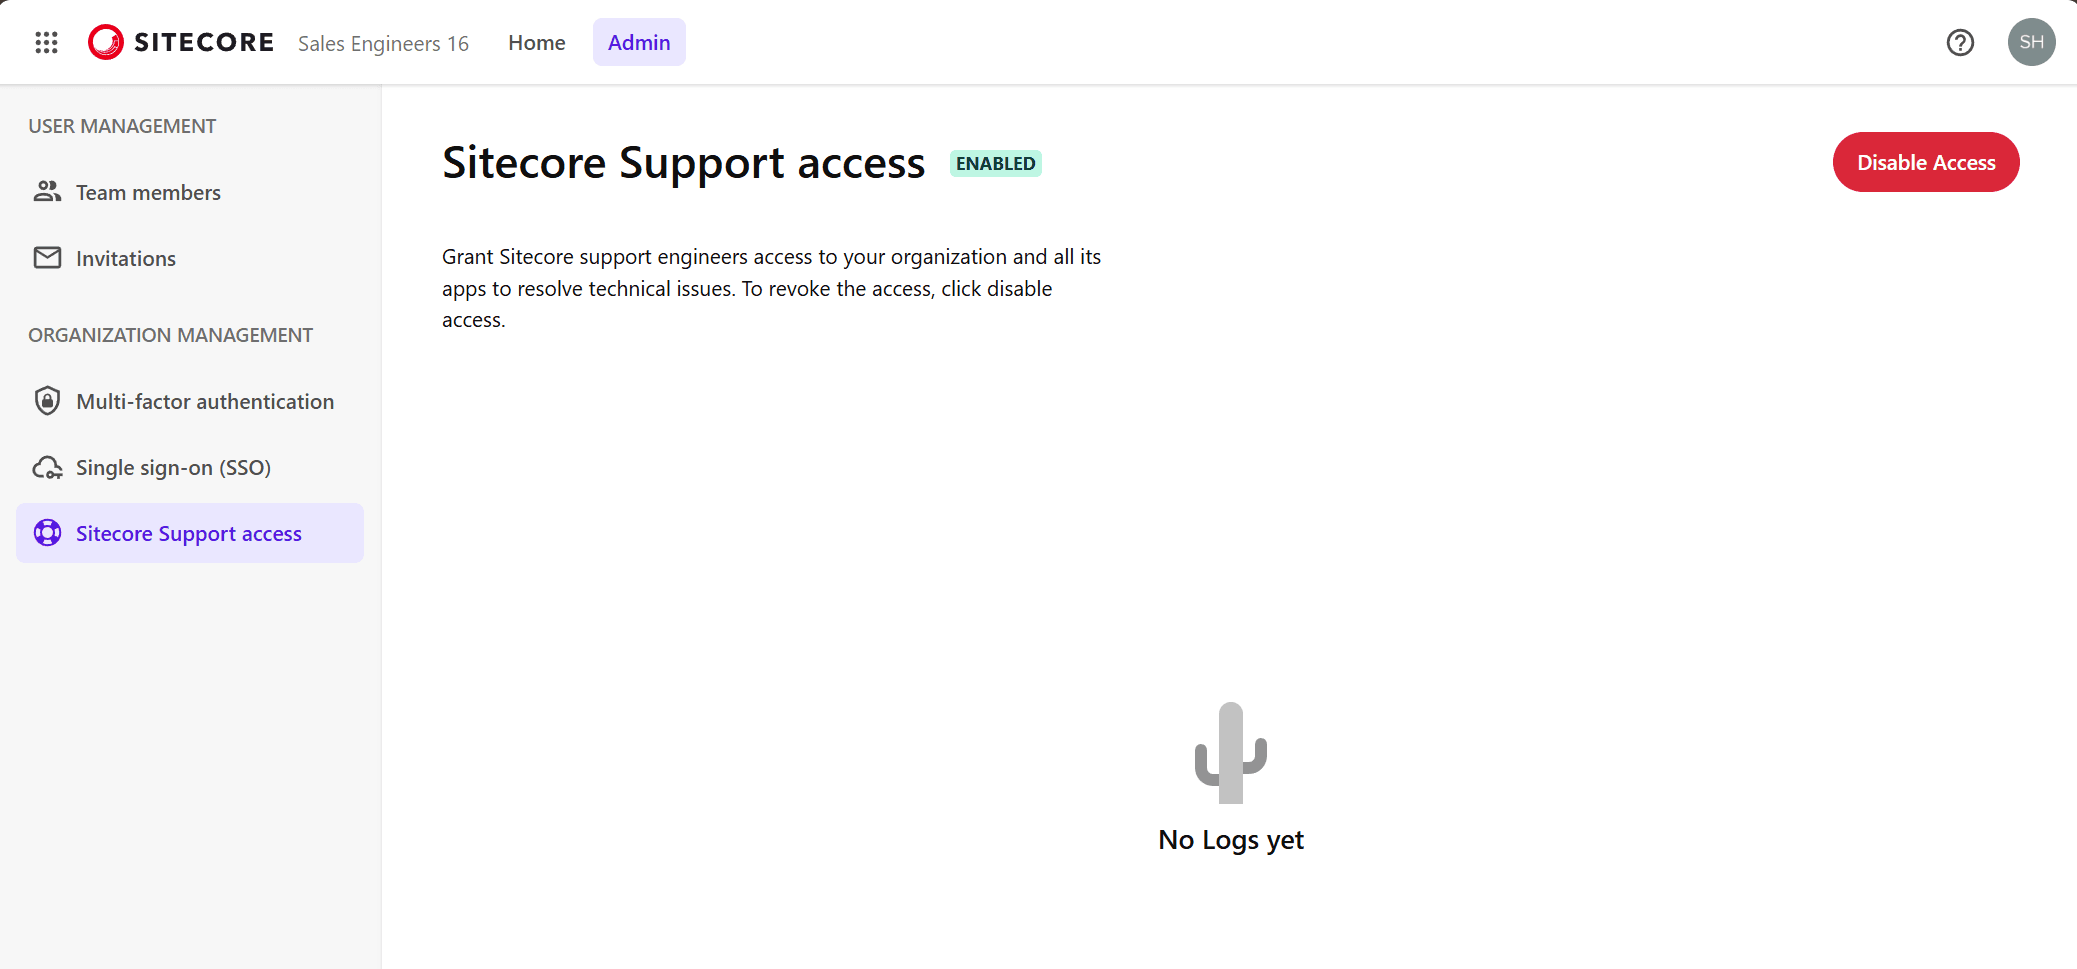Screen dimensions: 2077x969
Task: Navigate to Single sign-on (SSO) label
Action: [x=173, y=468]
